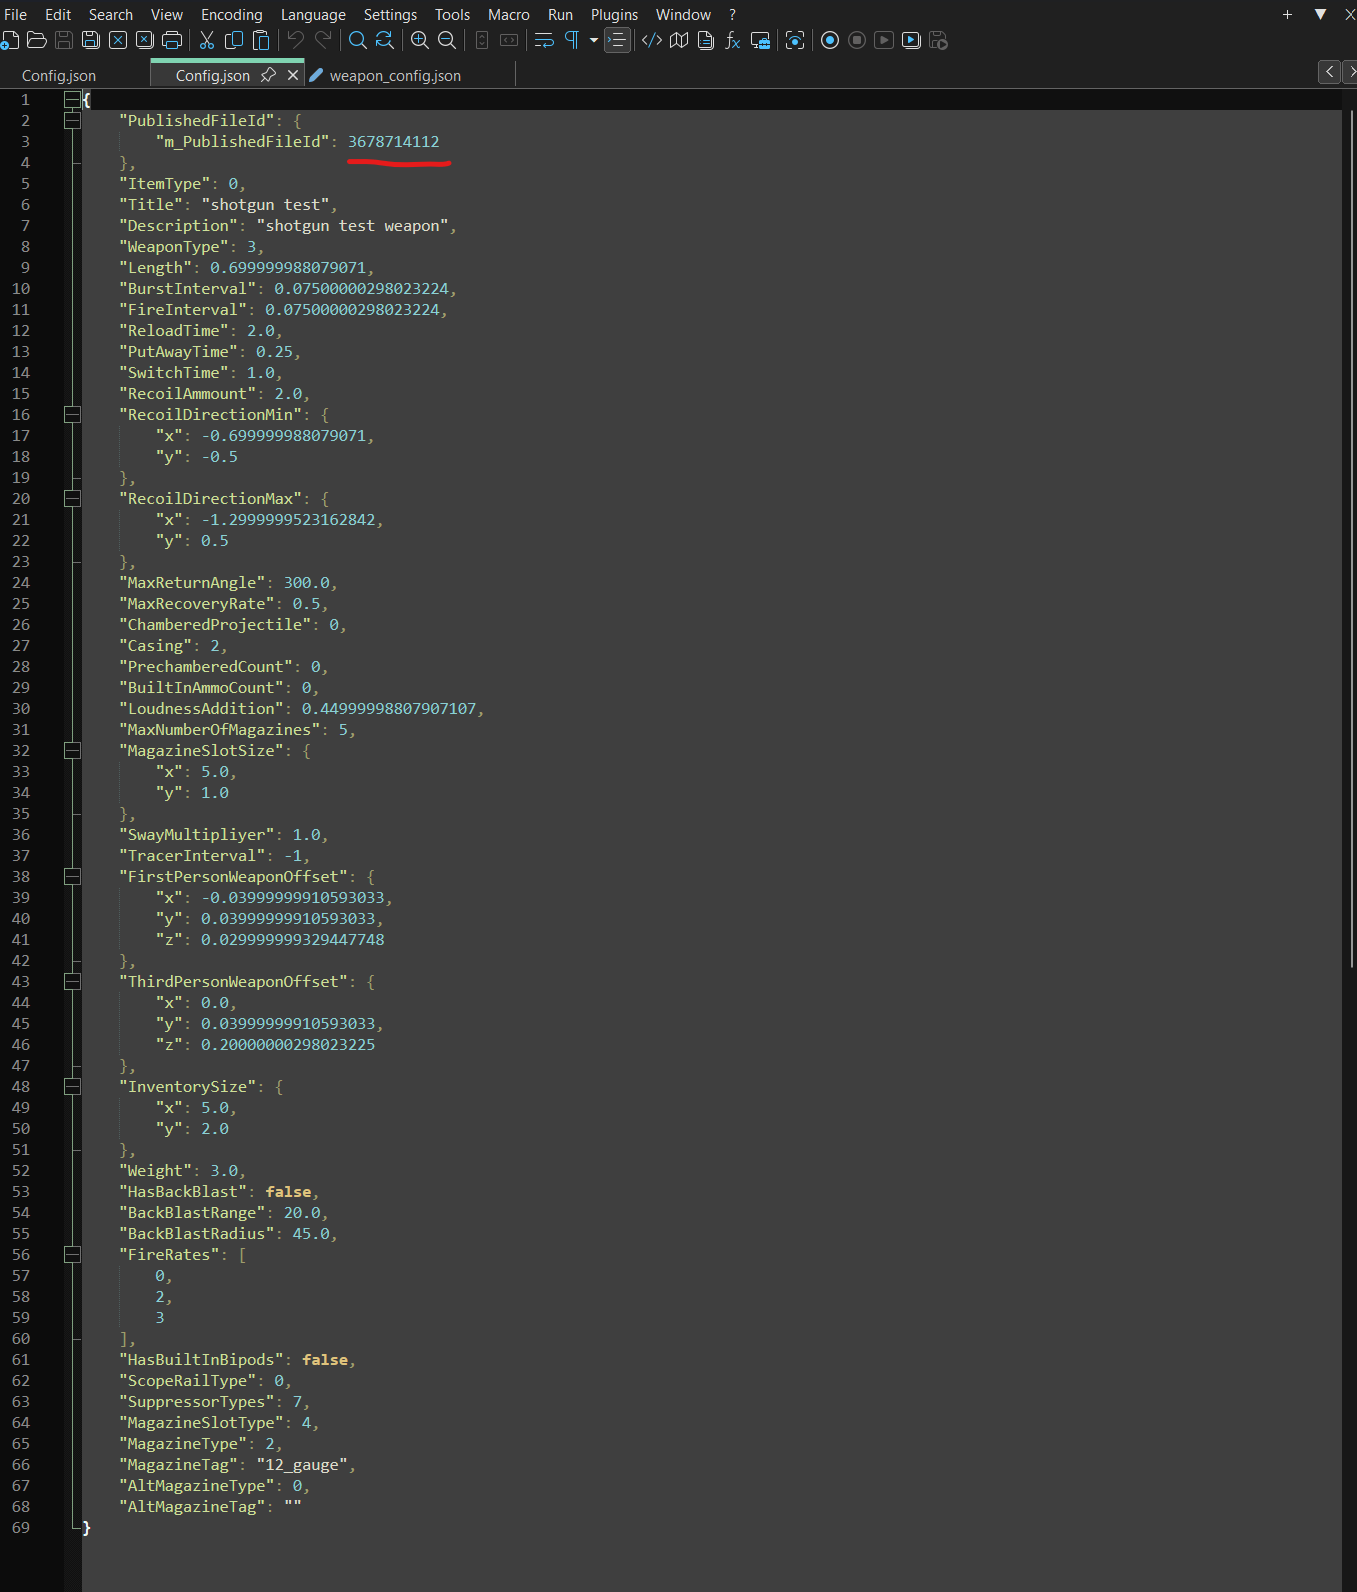The height and width of the screenshot is (1592, 1357).
Task: Click the Print icon
Action: coord(172,40)
